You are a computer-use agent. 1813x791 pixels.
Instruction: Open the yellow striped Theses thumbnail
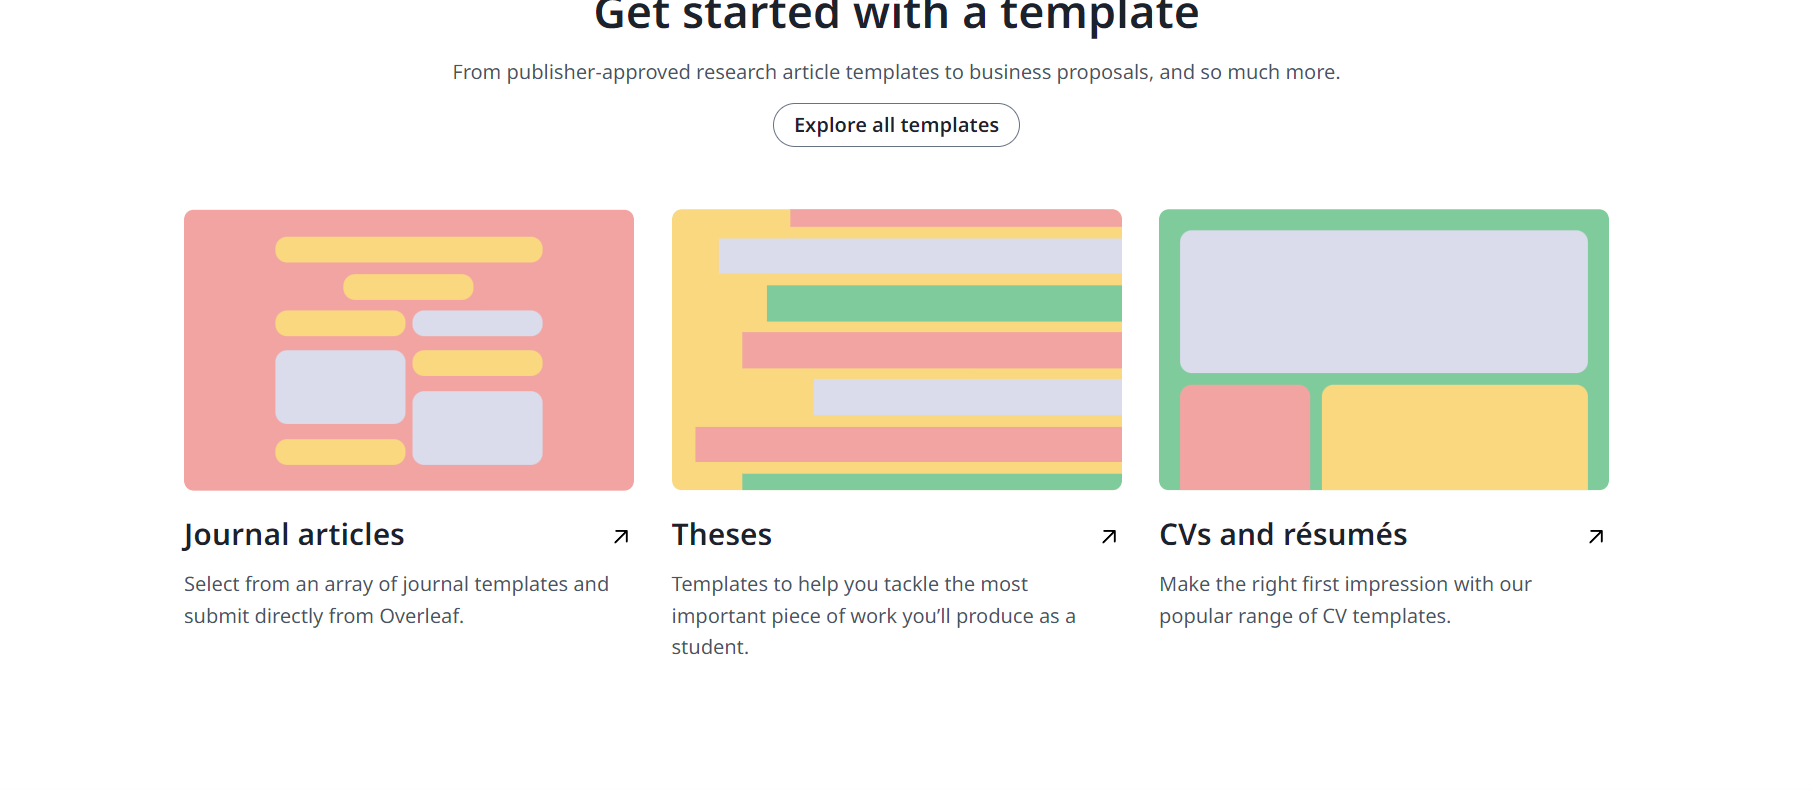(897, 350)
